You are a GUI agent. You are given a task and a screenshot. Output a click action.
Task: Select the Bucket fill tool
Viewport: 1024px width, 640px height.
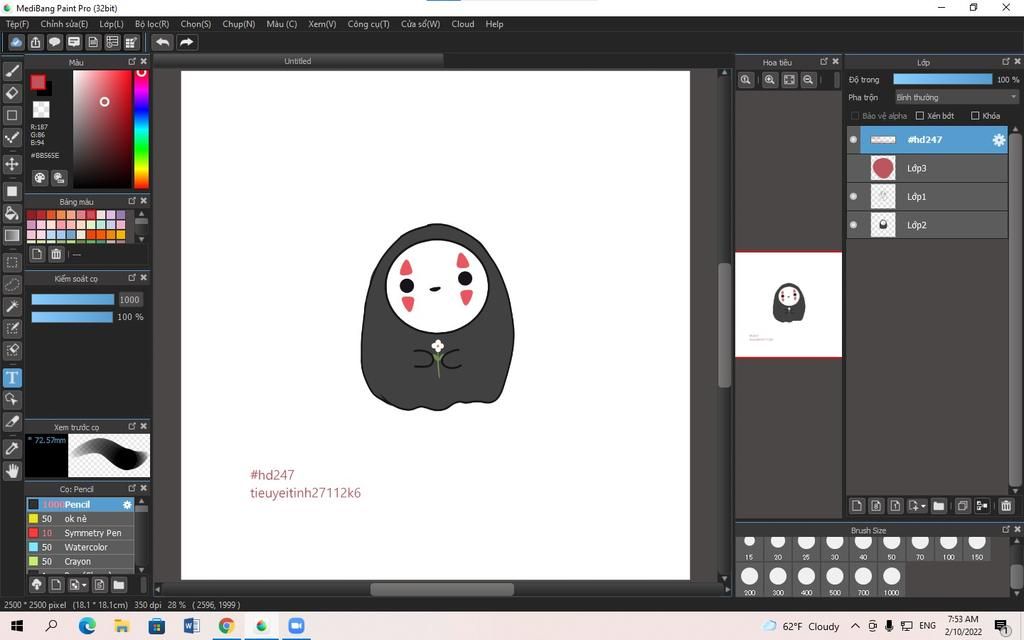point(12,213)
